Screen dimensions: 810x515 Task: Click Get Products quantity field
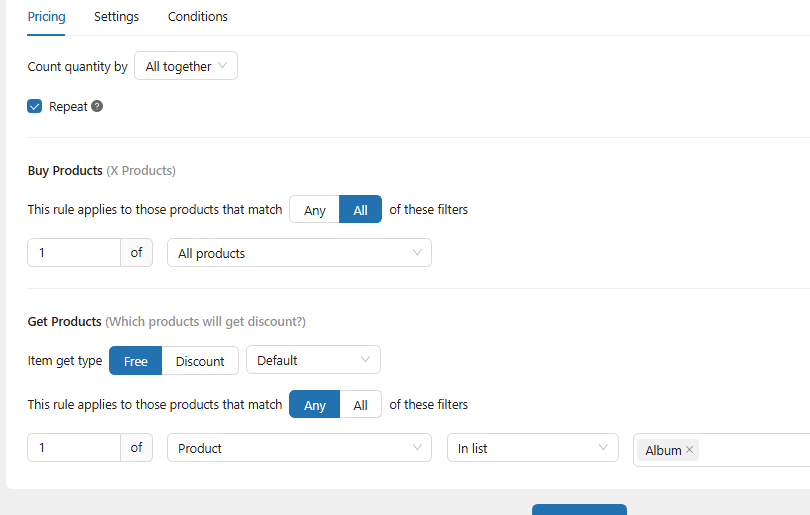(74, 447)
